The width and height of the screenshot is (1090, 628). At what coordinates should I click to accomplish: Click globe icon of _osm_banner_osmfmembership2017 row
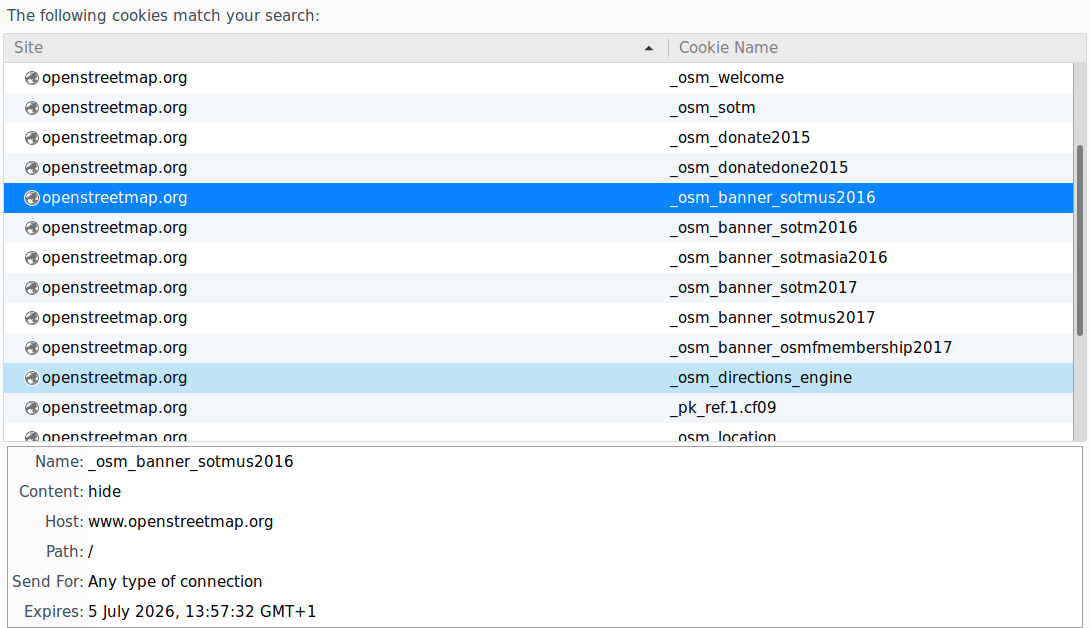pyautogui.click(x=31, y=347)
